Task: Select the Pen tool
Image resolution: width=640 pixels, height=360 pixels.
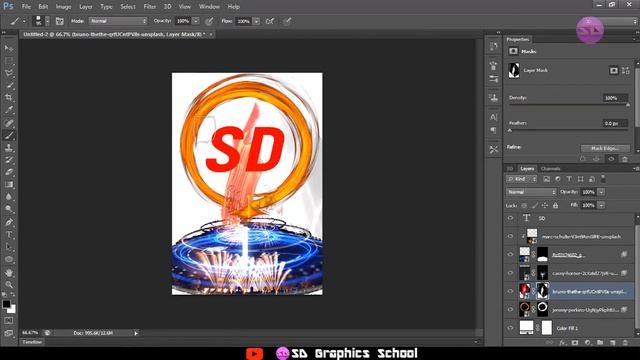Action: click(9, 222)
